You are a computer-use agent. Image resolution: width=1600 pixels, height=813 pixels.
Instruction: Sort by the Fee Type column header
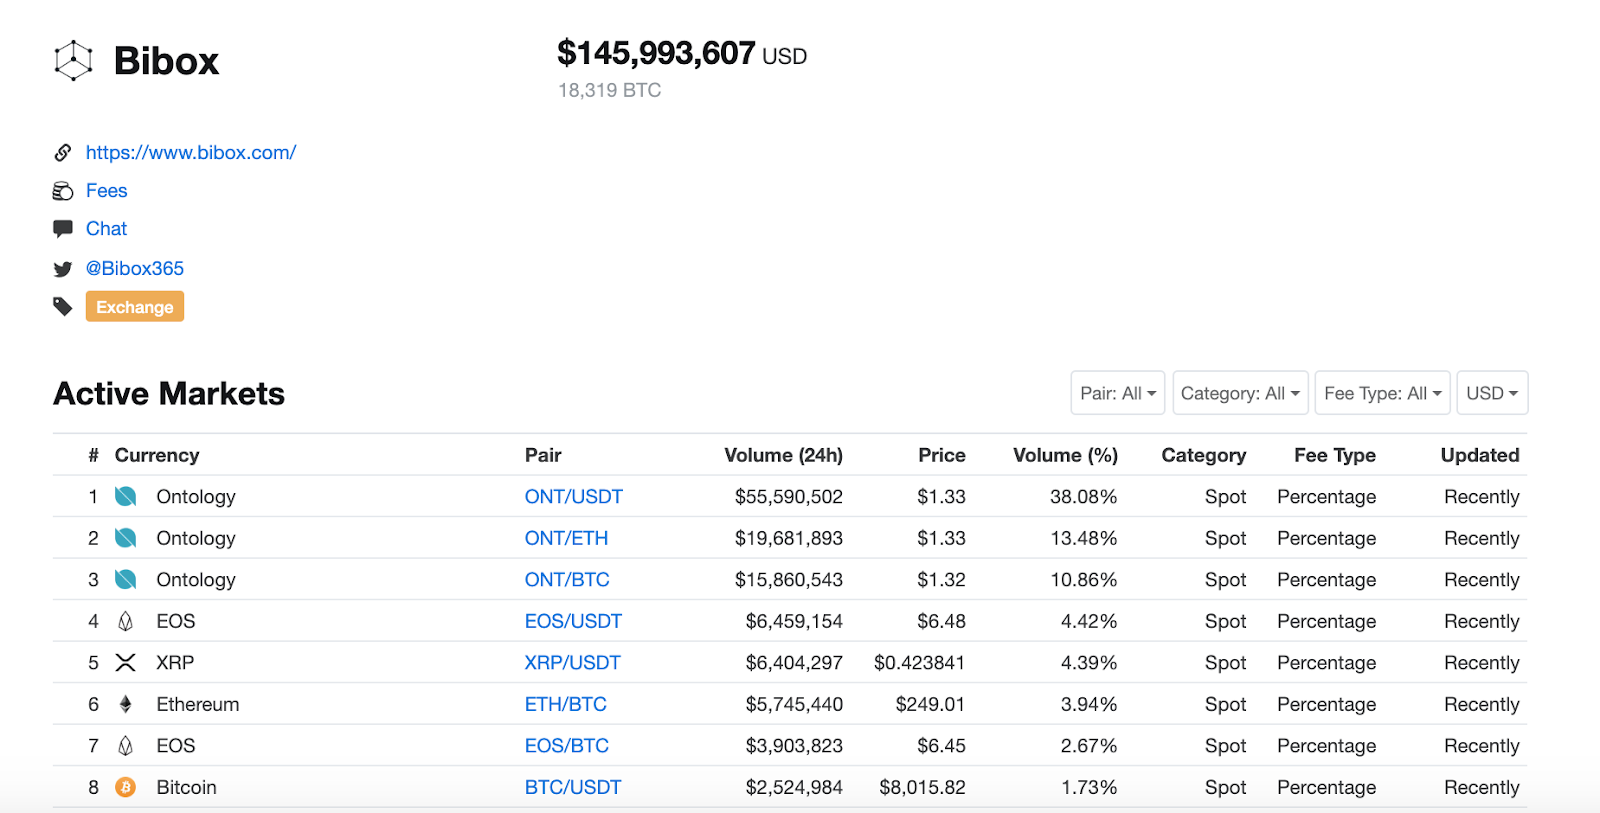click(x=1335, y=455)
